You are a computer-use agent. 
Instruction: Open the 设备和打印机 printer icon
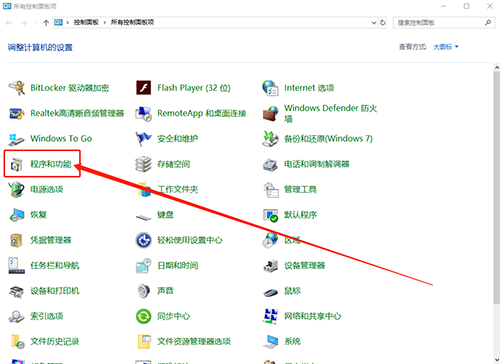click(16, 291)
